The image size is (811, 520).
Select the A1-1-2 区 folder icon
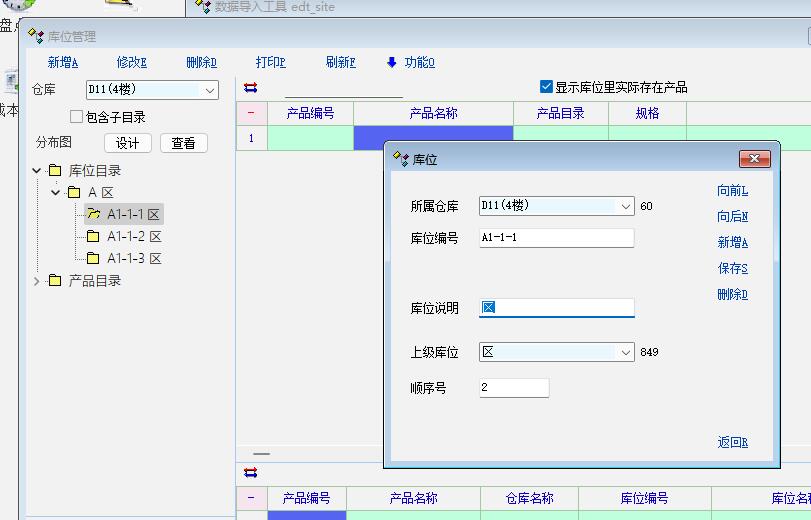93,236
